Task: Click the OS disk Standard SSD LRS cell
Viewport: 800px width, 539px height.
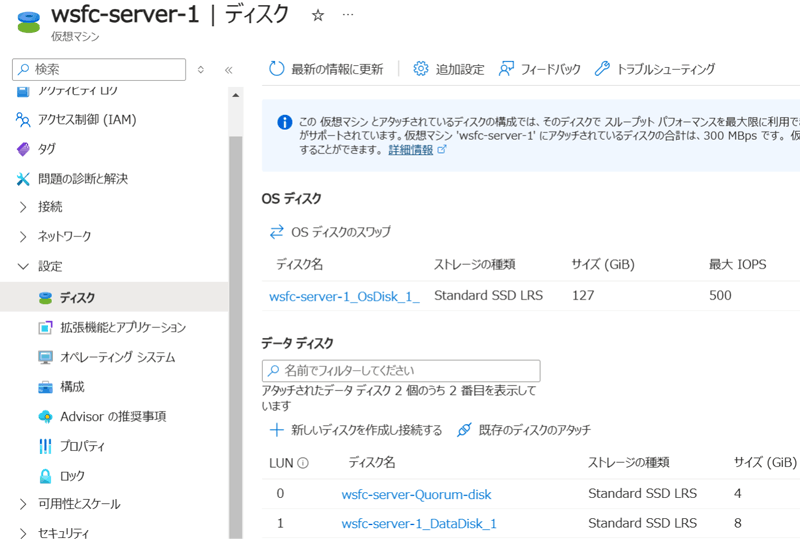Action: (x=488, y=296)
